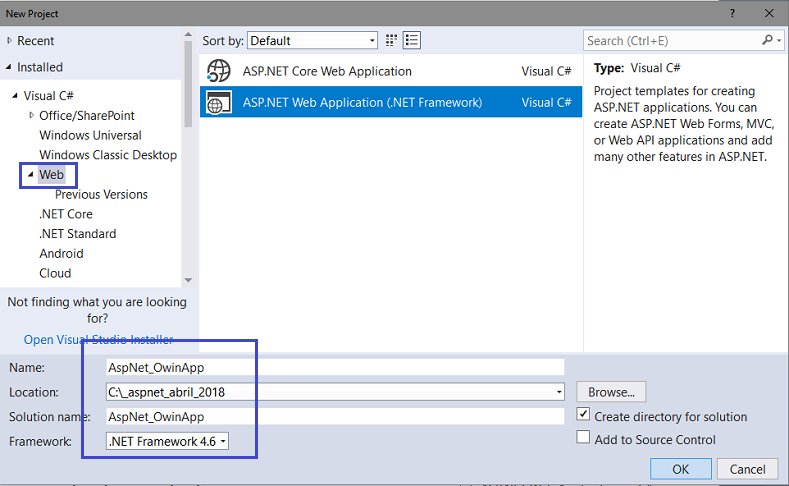Select ASP.NET Core Web Application template name
789x486 pixels.
pos(327,71)
